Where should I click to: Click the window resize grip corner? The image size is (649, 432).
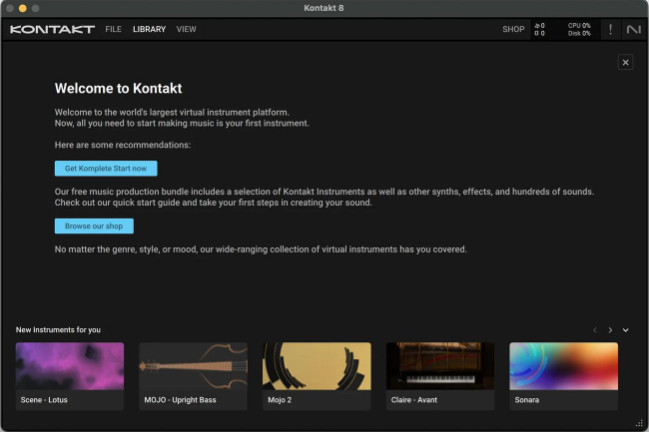[x=639, y=423]
